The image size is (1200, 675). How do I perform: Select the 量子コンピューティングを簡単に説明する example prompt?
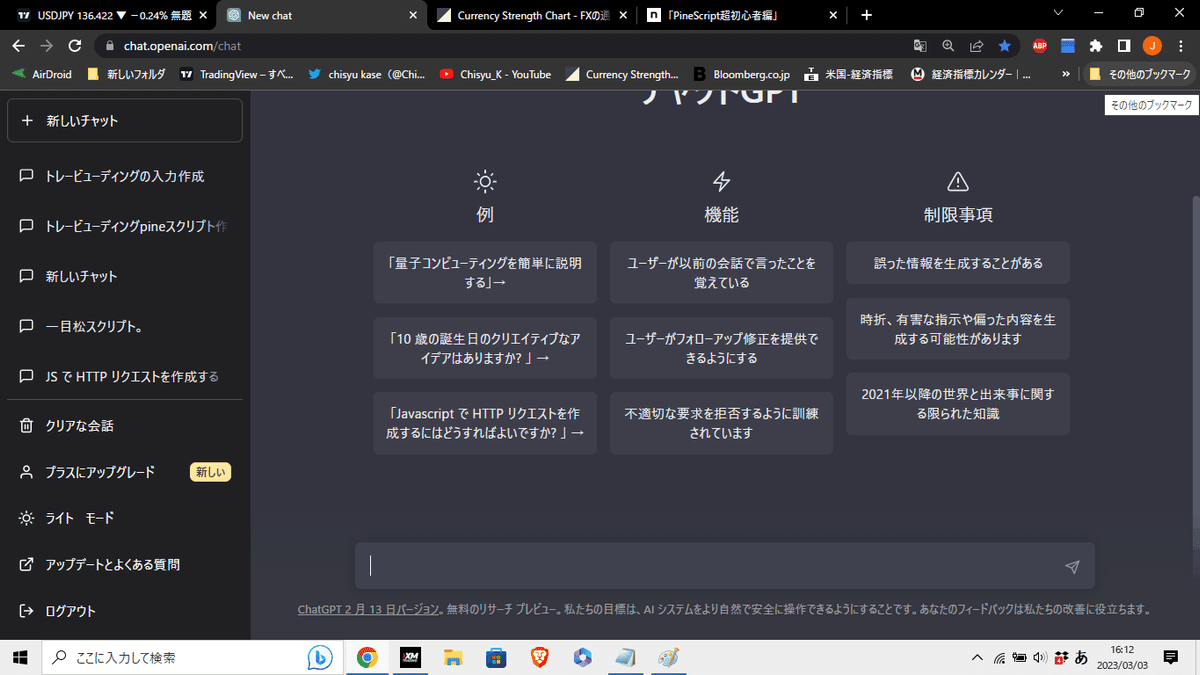click(x=485, y=272)
